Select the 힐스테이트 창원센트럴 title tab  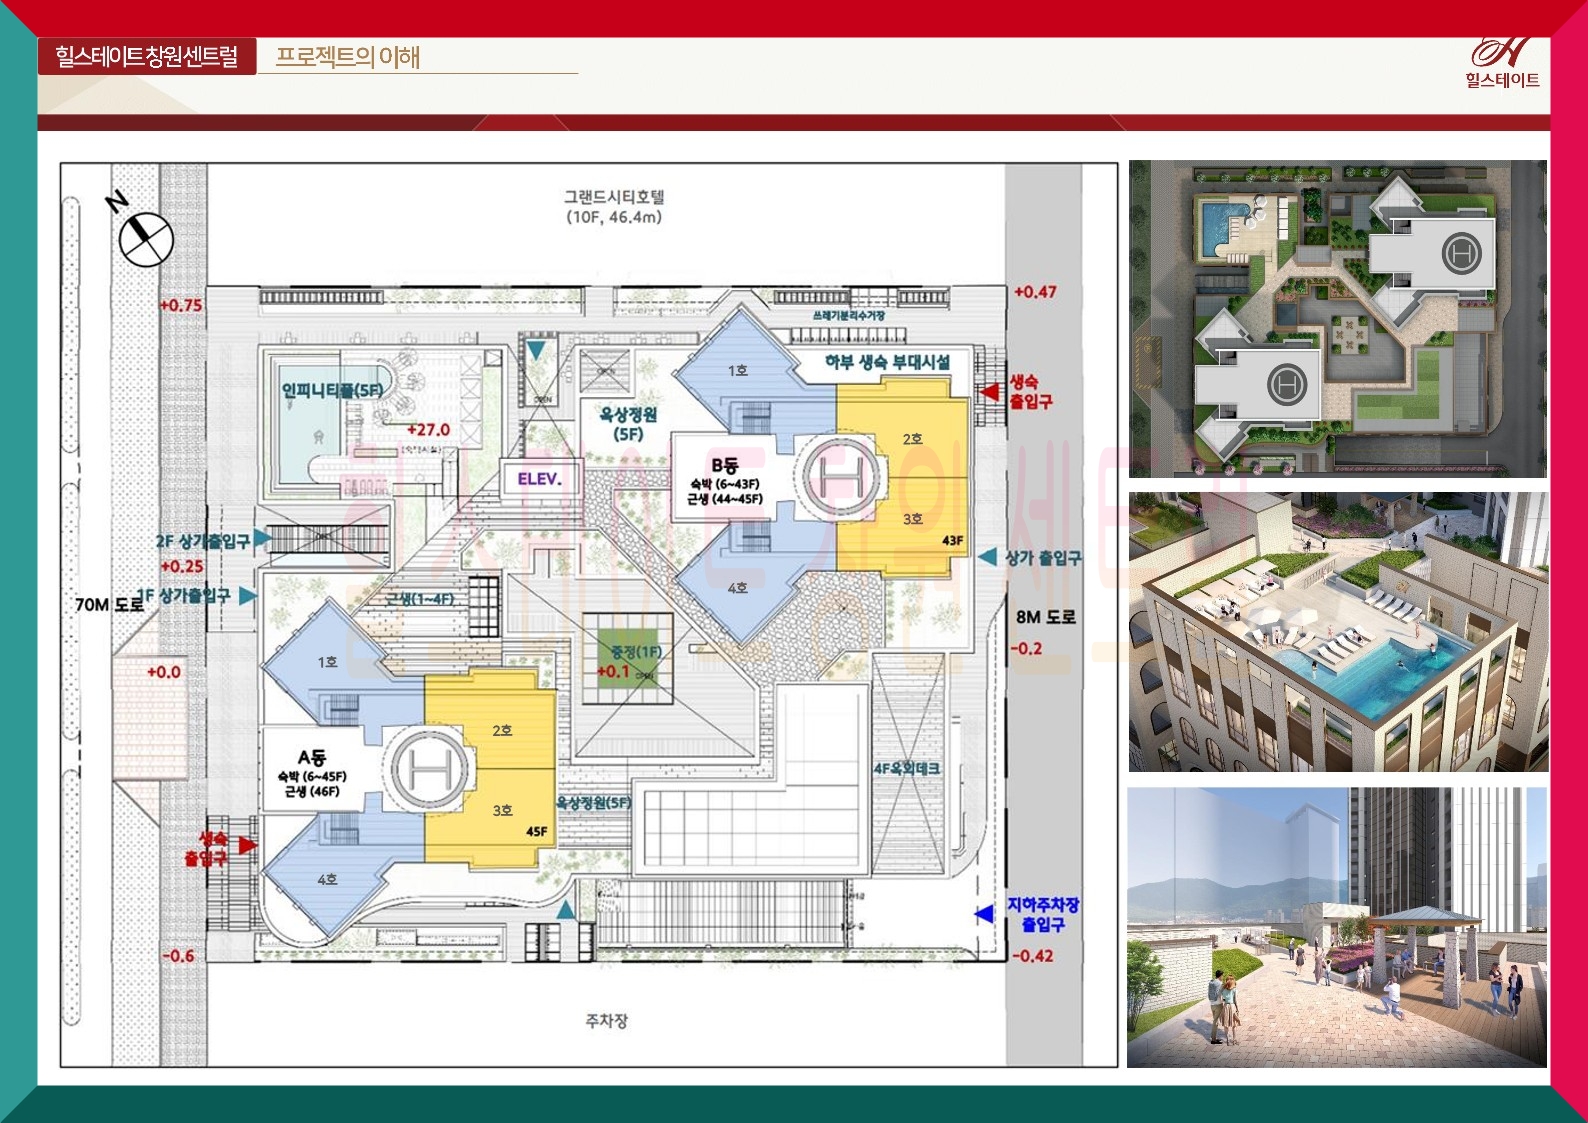click(147, 56)
